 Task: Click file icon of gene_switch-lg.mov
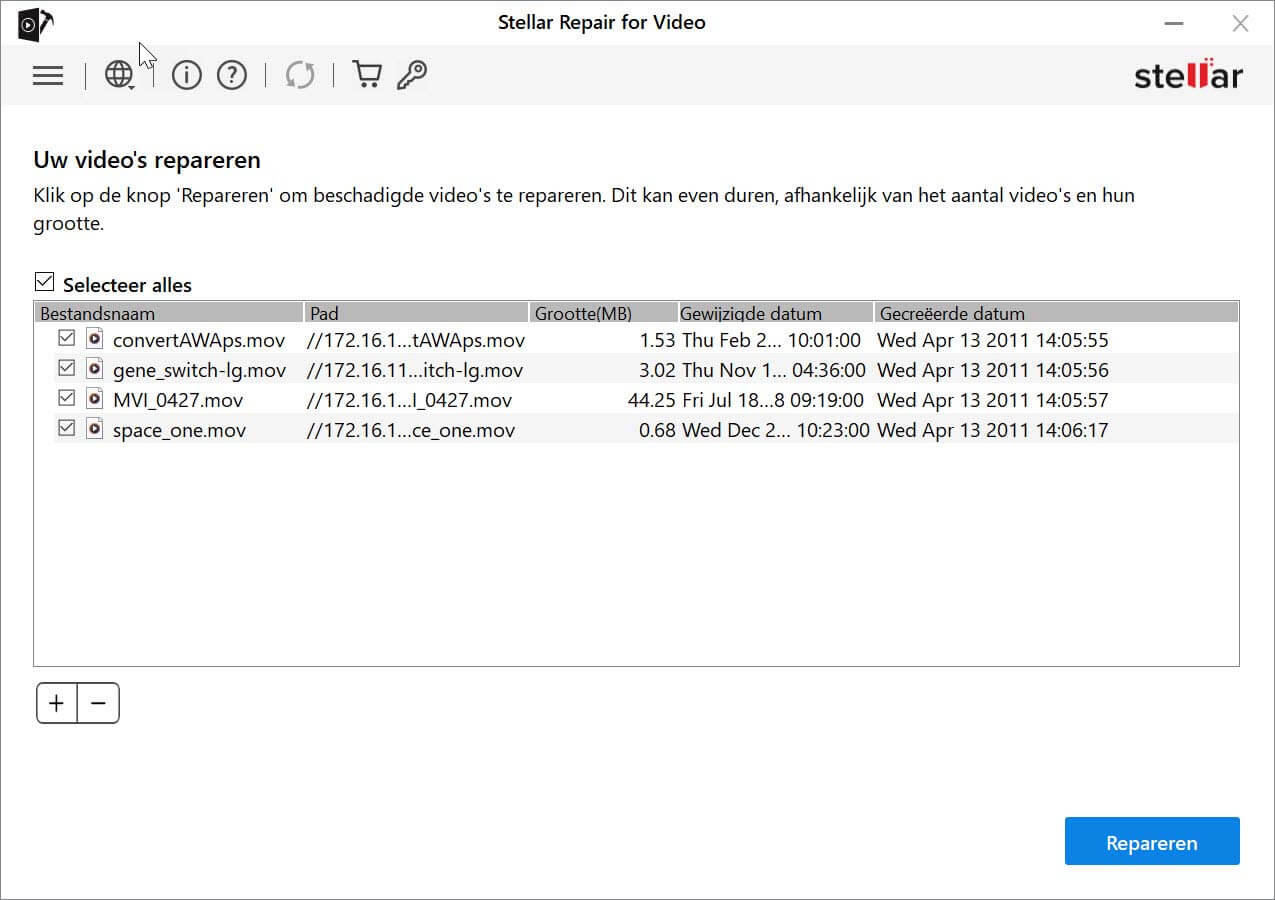(x=95, y=369)
